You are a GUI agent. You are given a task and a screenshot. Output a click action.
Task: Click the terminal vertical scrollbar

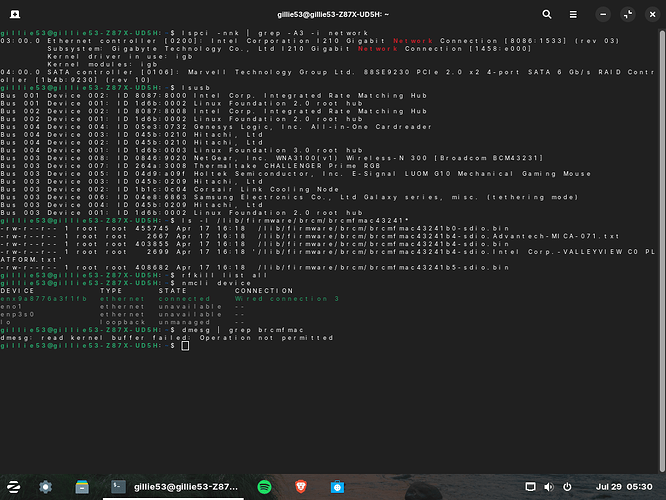[x=662, y=251]
